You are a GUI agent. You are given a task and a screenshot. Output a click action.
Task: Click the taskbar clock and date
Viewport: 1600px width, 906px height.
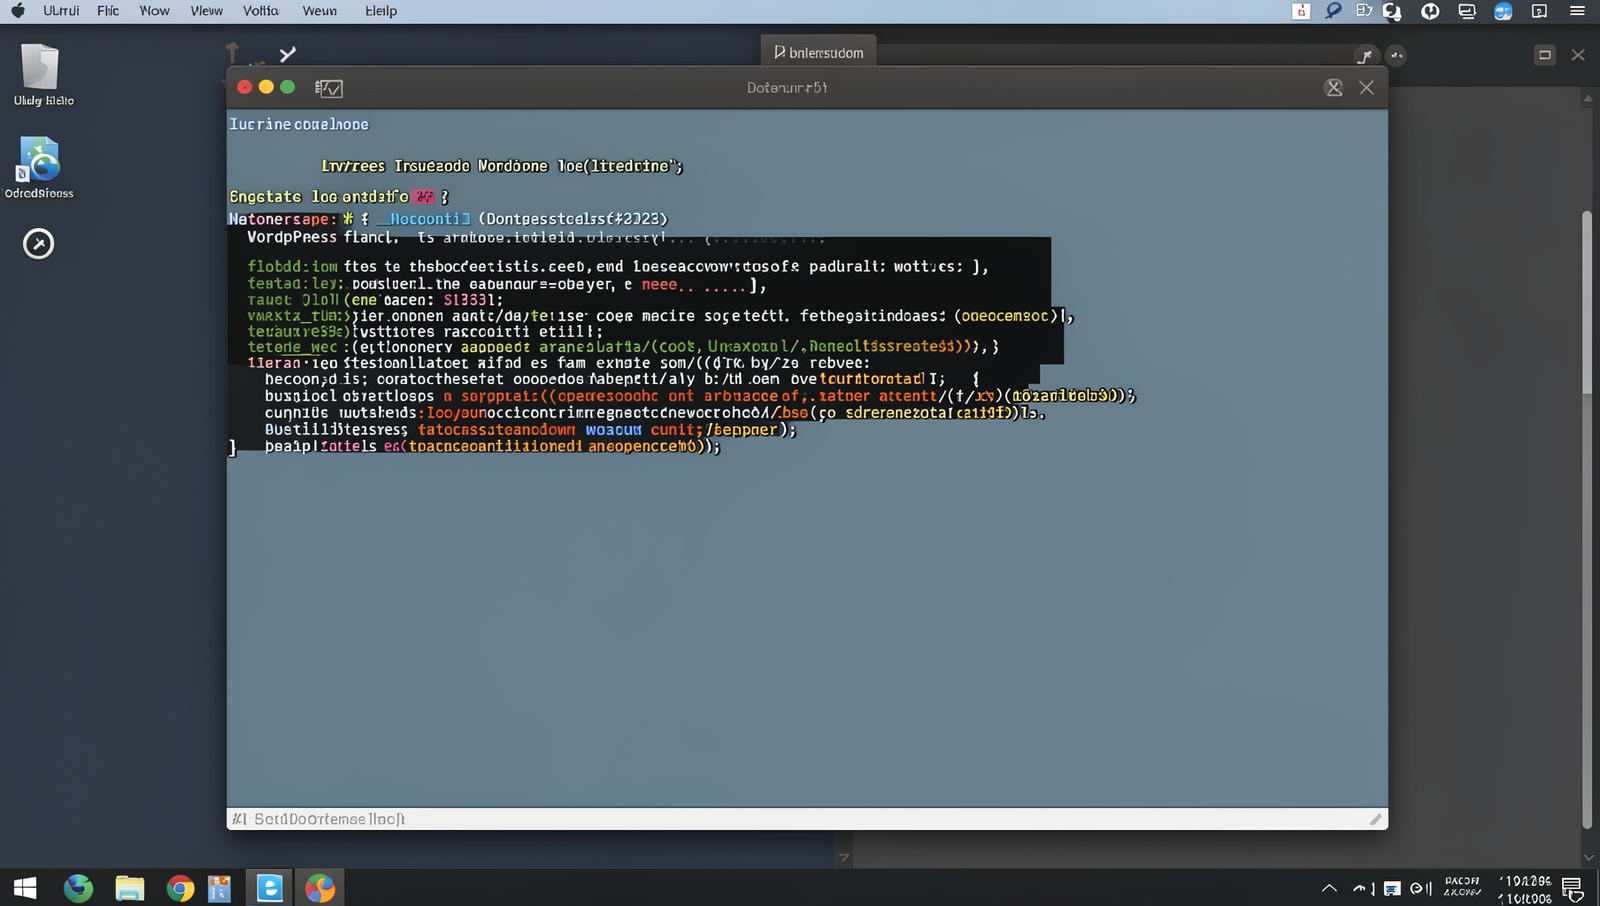coord(1525,889)
